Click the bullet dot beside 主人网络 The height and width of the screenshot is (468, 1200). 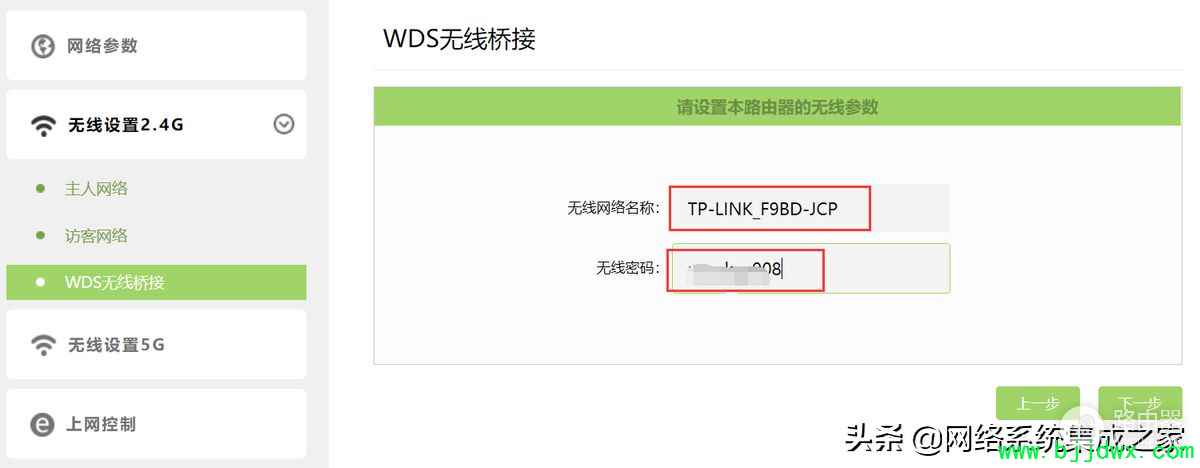(x=40, y=188)
